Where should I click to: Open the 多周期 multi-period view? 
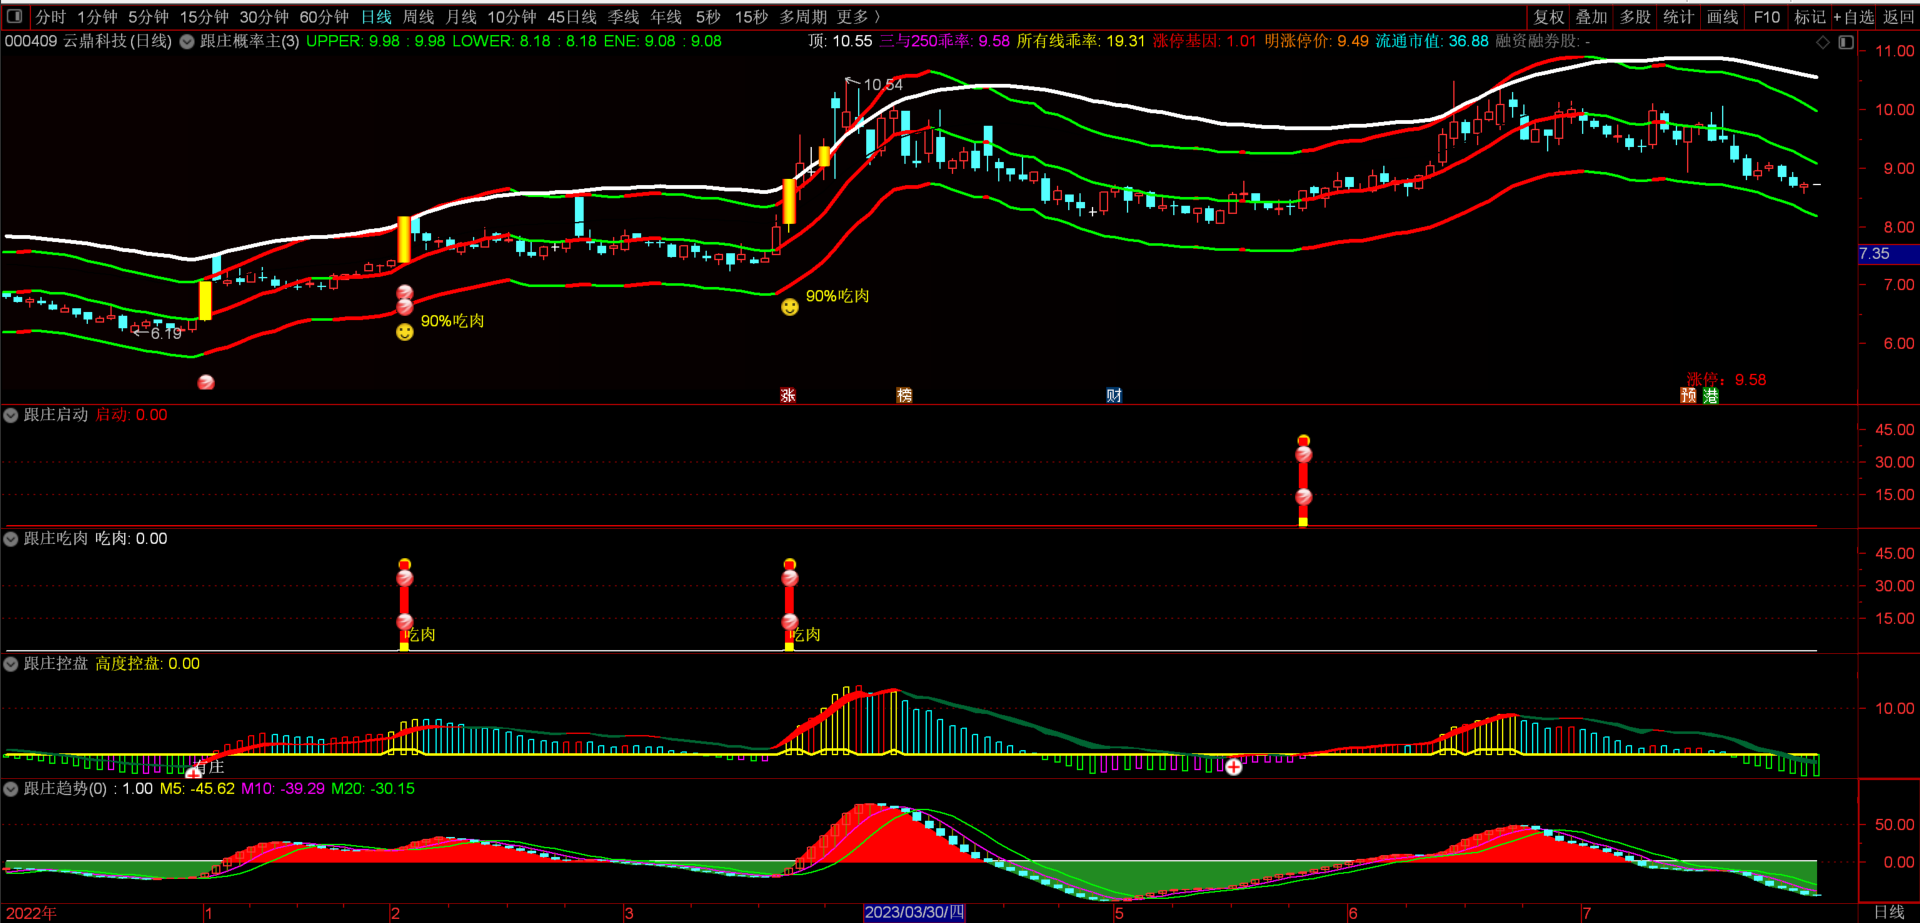coord(803,17)
